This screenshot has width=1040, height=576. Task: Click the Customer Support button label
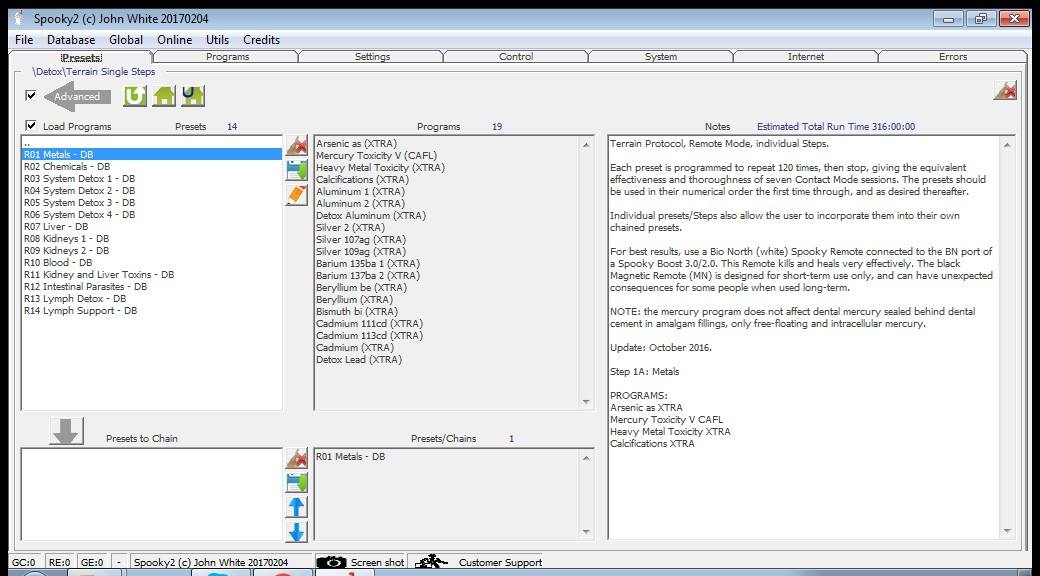point(500,563)
